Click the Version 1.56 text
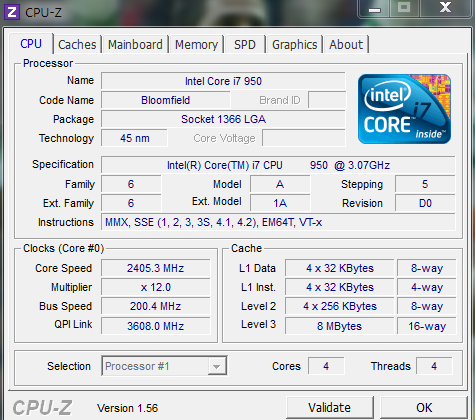The width and height of the screenshot is (476, 420). [x=127, y=408]
